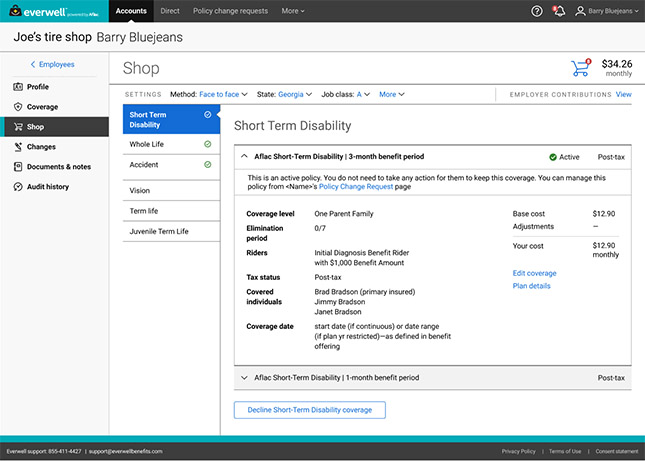Select Vision product
The height and width of the screenshot is (461, 645).
[x=171, y=190]
